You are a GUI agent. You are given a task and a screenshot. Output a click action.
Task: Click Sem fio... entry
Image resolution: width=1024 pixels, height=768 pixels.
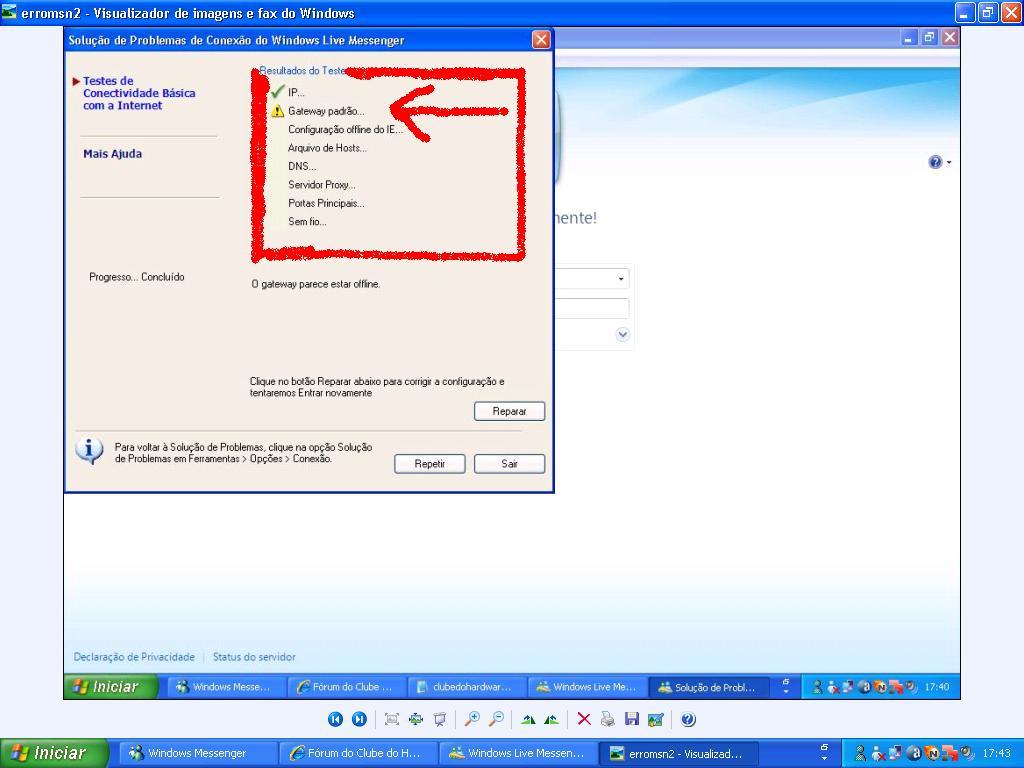click(307, 221)
